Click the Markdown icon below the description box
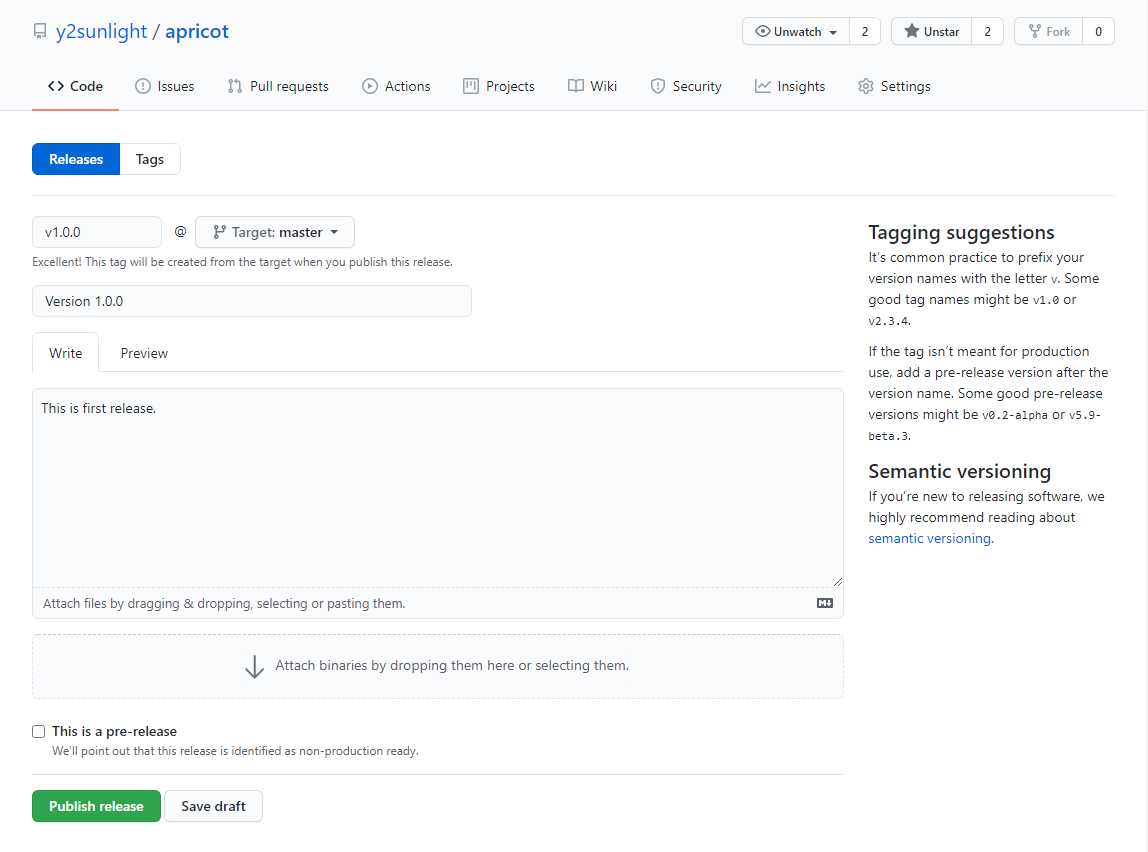This screenshot has height=852, width=1148. (825, 603)
